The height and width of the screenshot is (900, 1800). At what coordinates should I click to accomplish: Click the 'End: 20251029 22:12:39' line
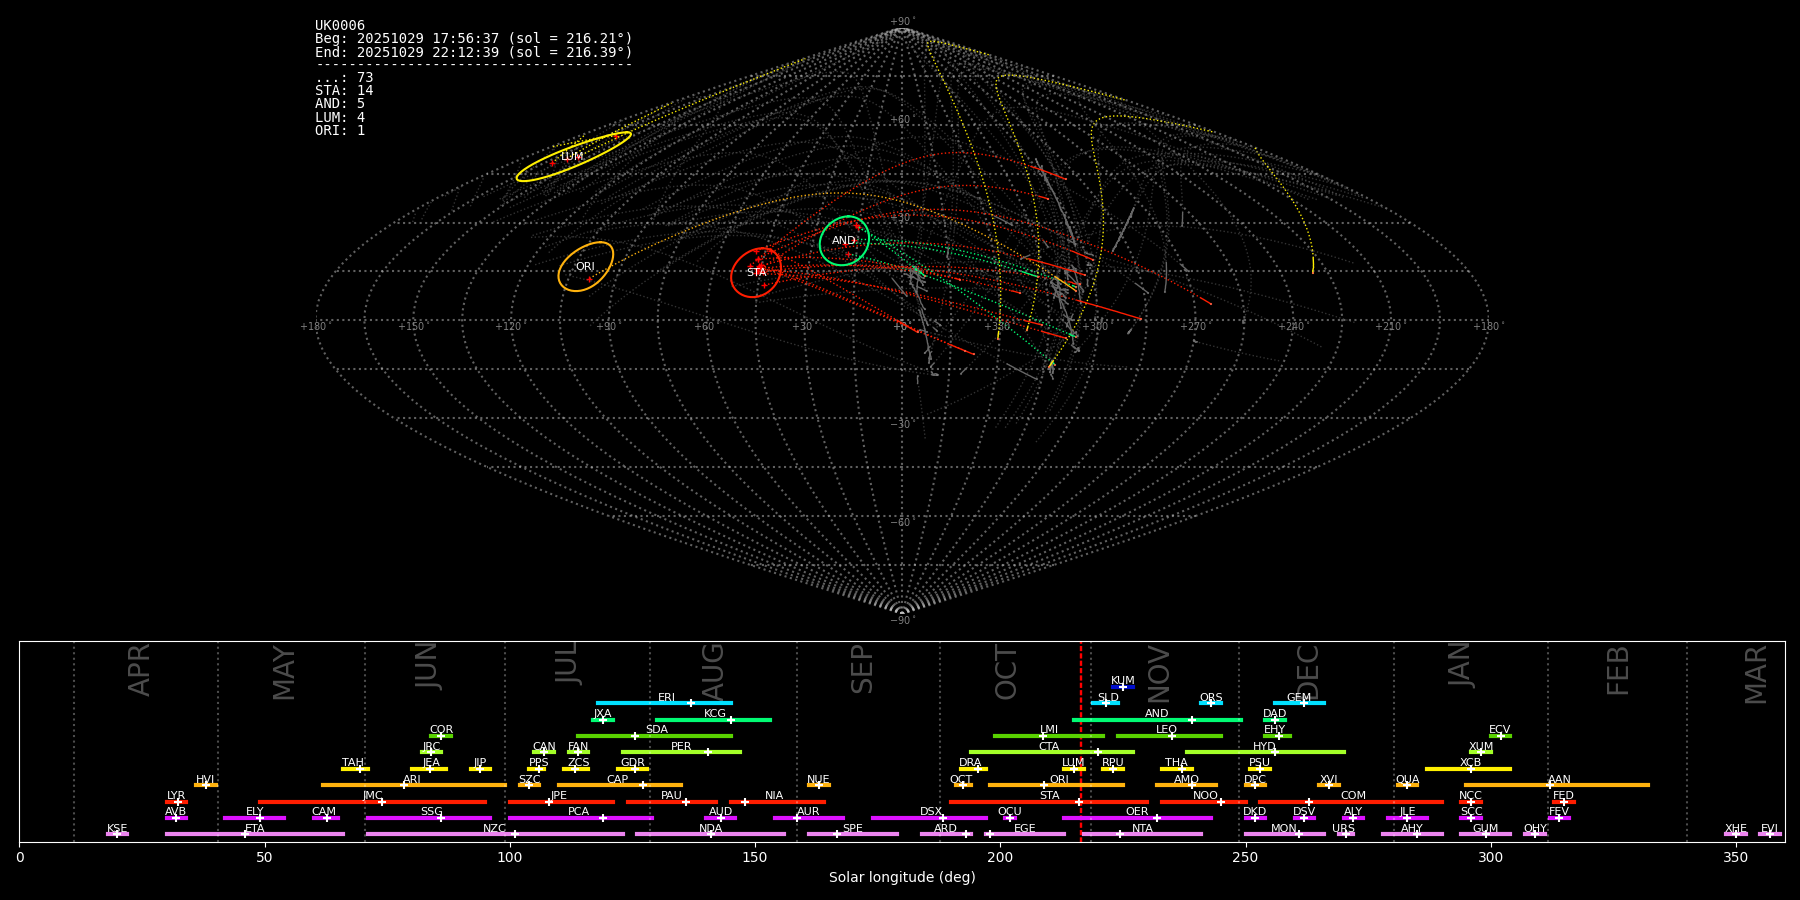[474, 52]
